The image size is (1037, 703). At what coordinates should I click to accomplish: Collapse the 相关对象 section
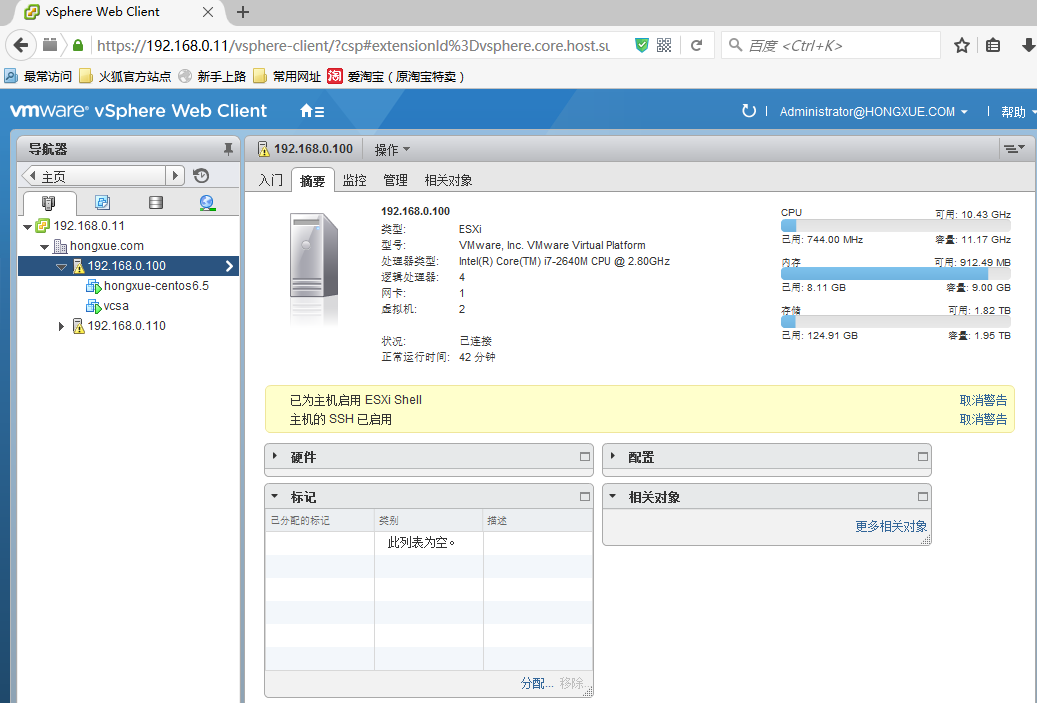coord(613,496)
